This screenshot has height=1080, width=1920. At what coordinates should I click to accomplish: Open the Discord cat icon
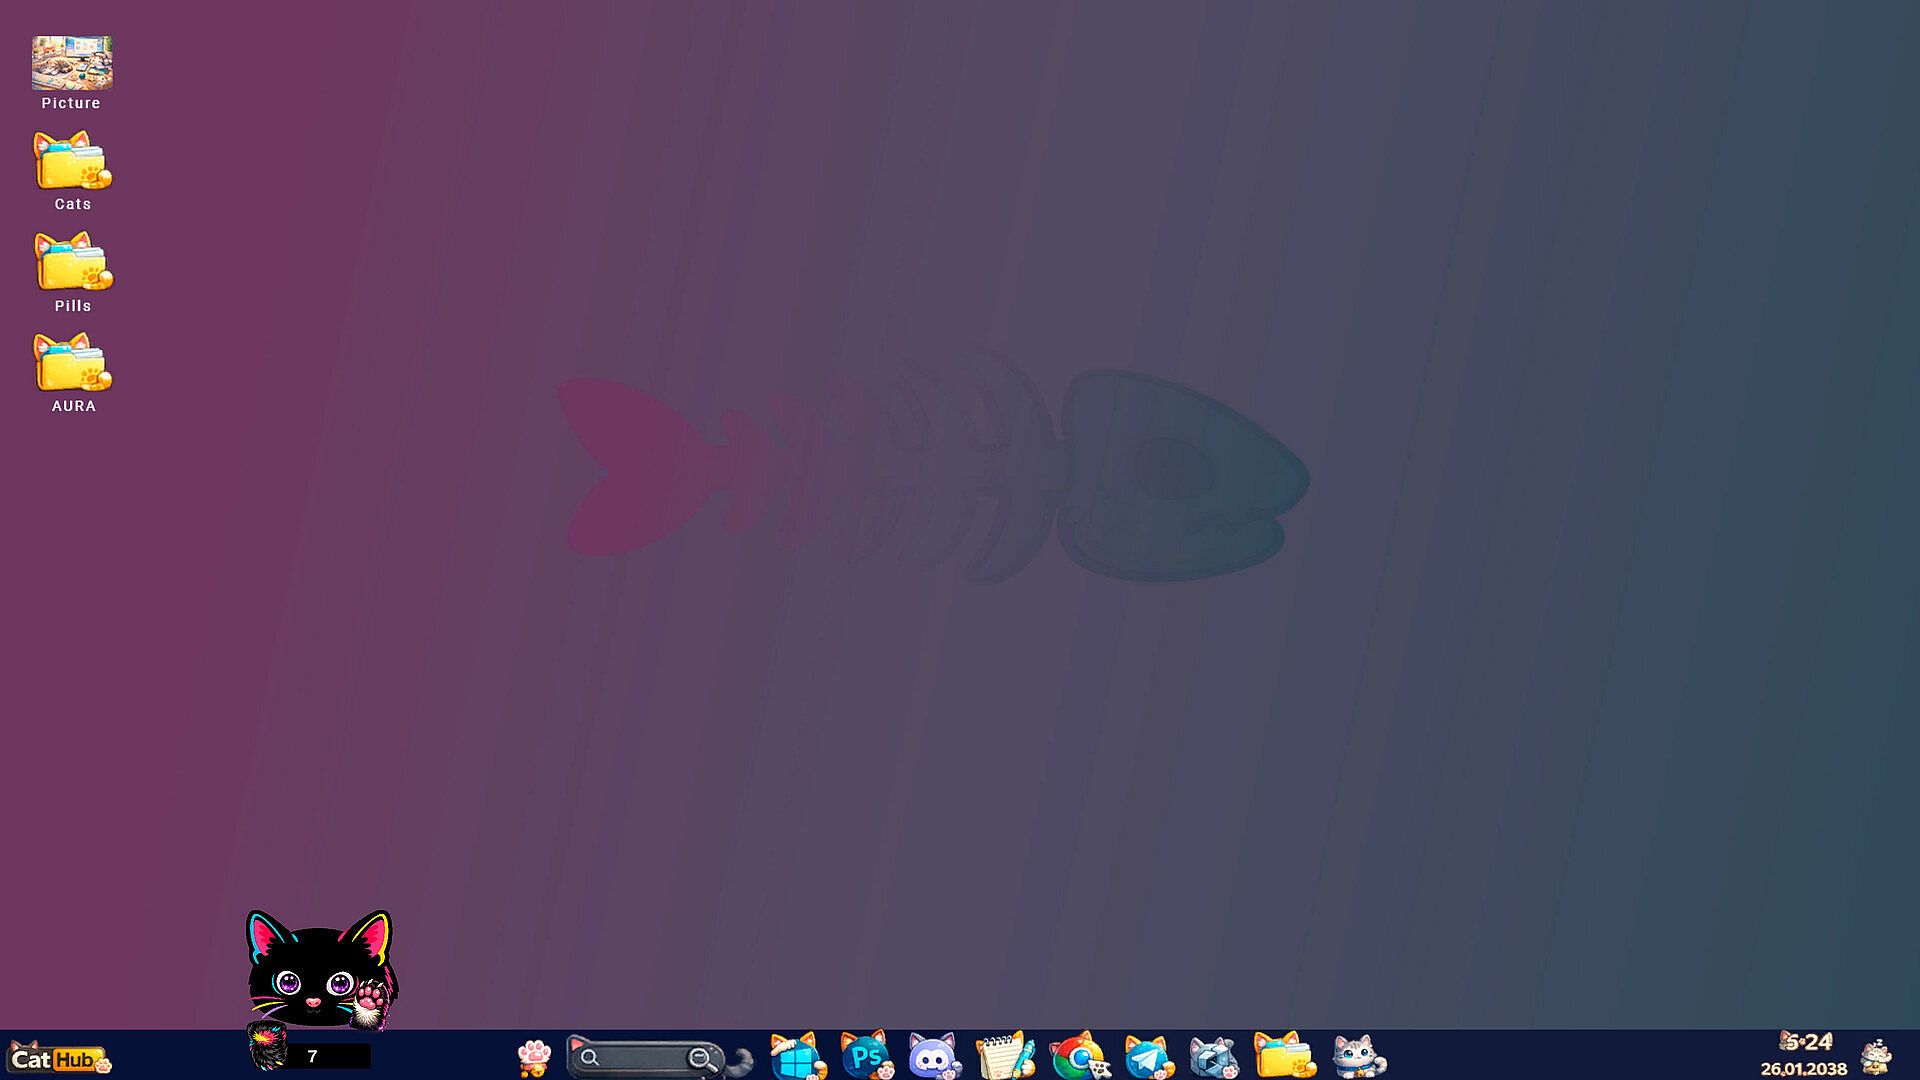point(934,1056)
